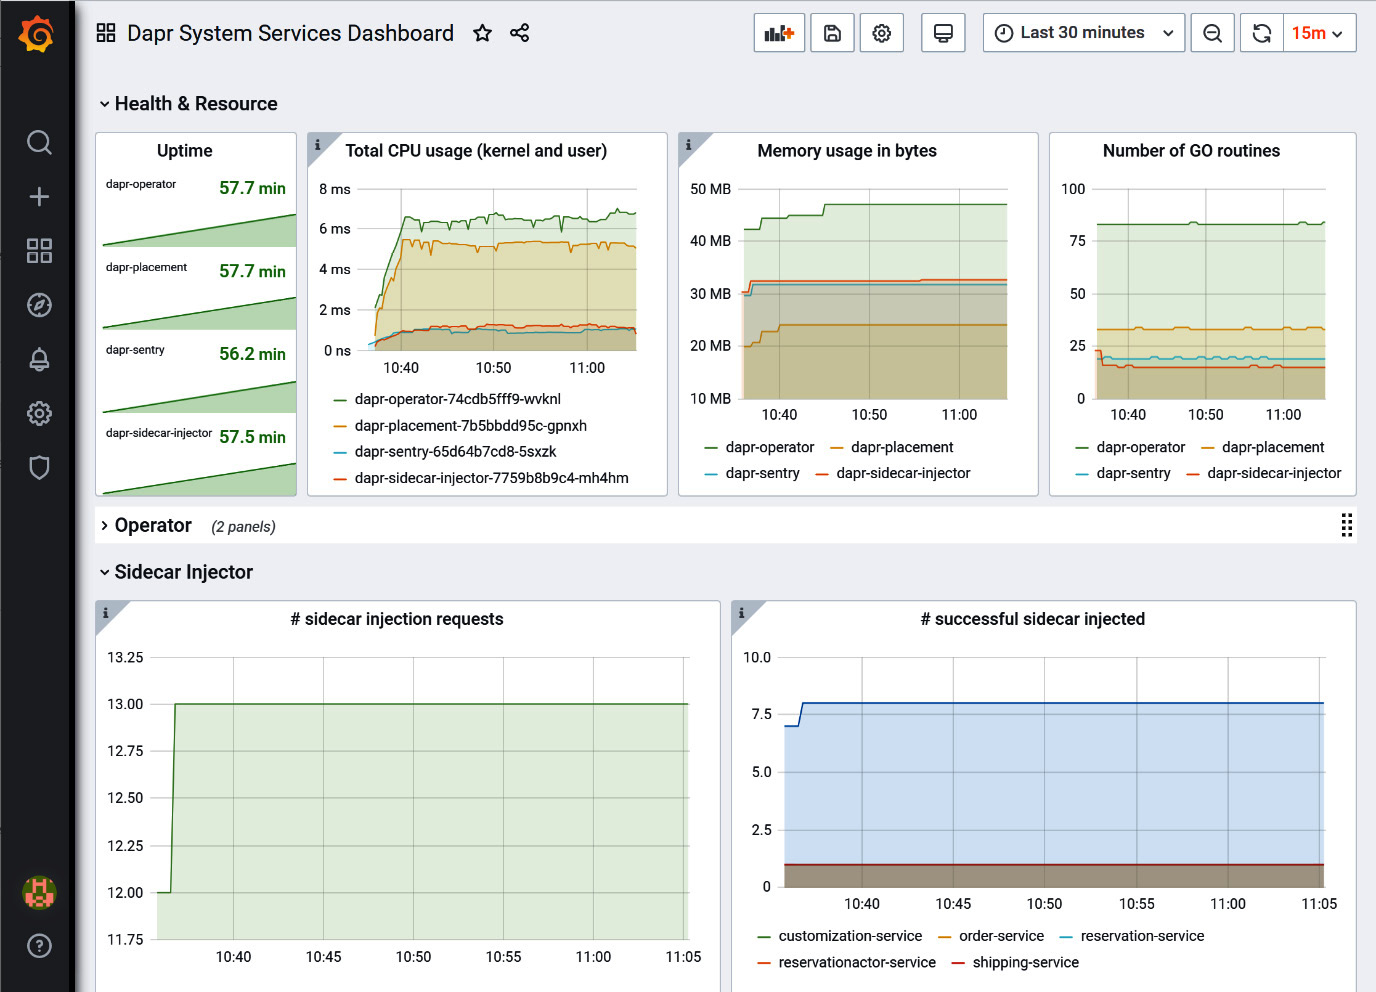This screenshot has height=992, width=1376.
Task: Open the user avatar profile menu
Action: (x=39, y=892)
